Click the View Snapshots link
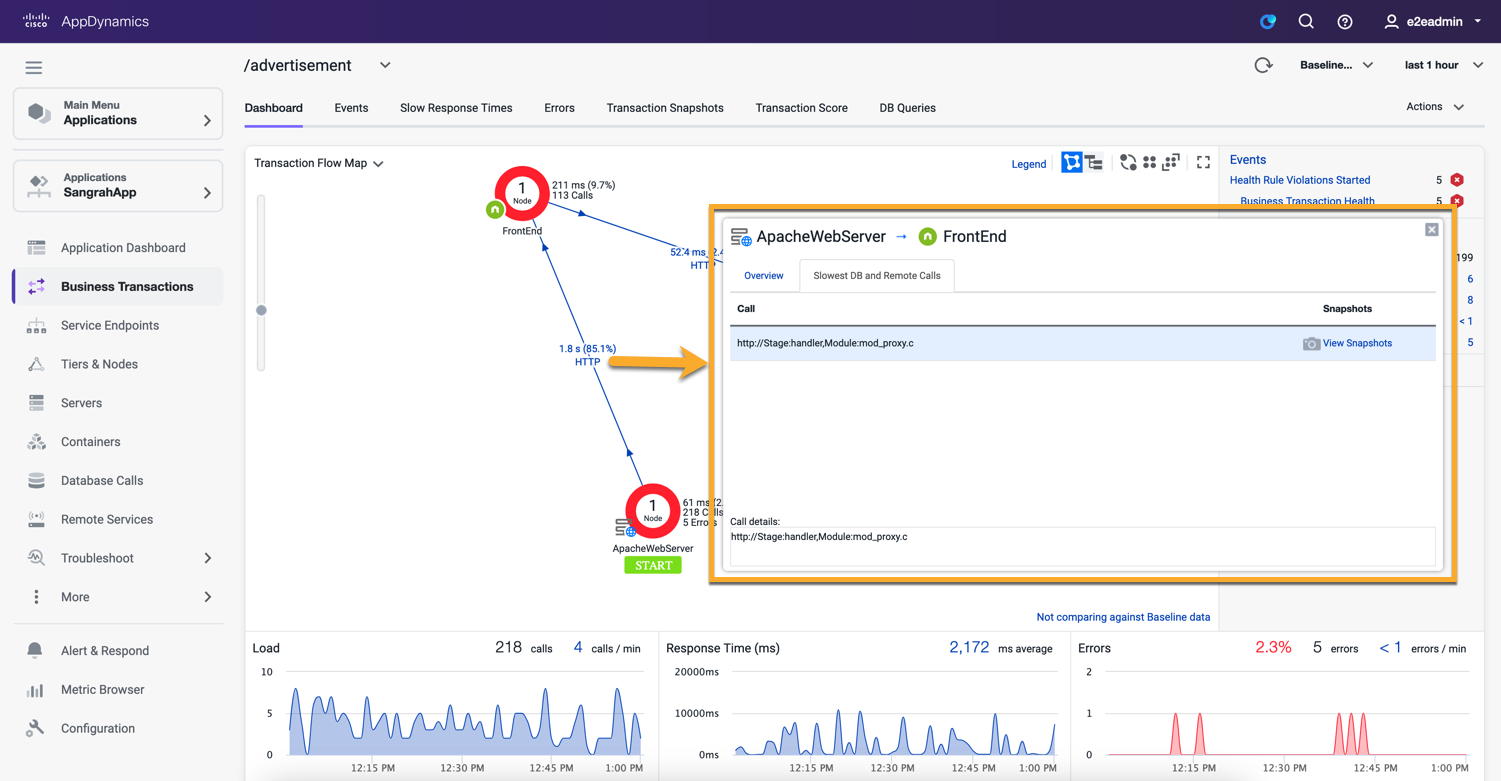Screen dimensions: 1501x781 point(1357,343)
